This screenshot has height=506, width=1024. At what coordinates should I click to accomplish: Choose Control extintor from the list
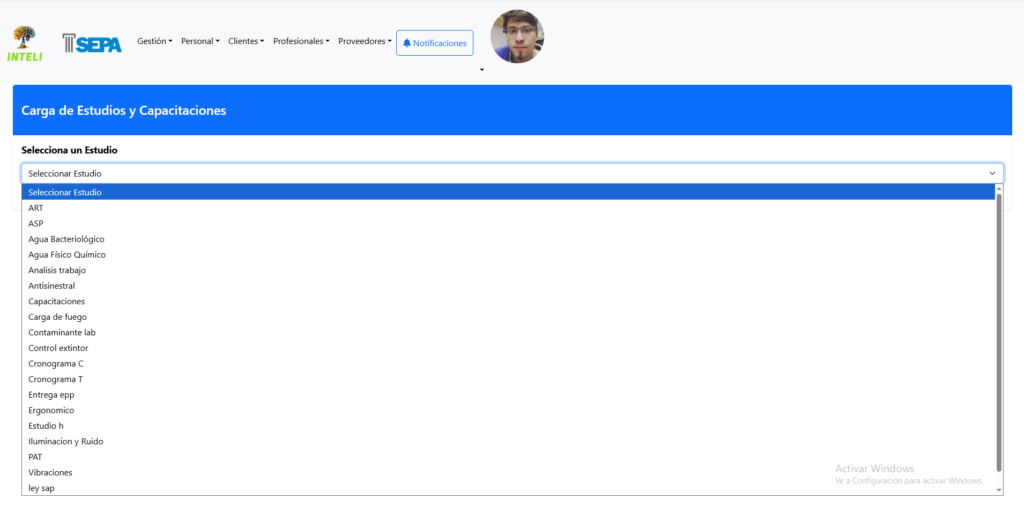click(58, 348)
